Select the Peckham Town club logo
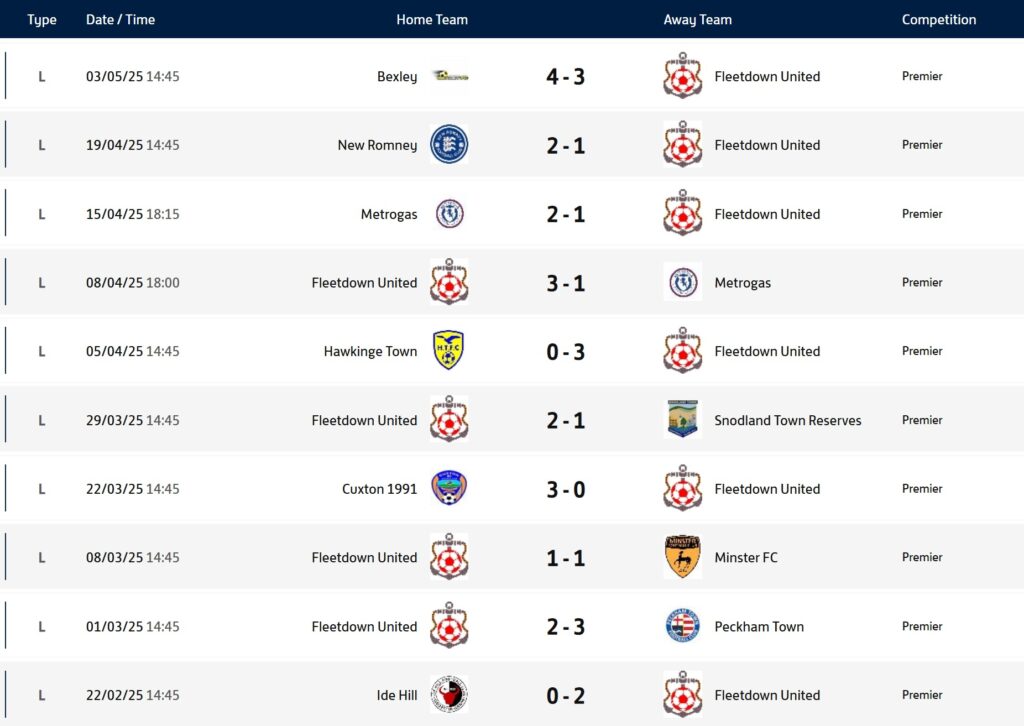1024x726 pixels. pos(682,625)
